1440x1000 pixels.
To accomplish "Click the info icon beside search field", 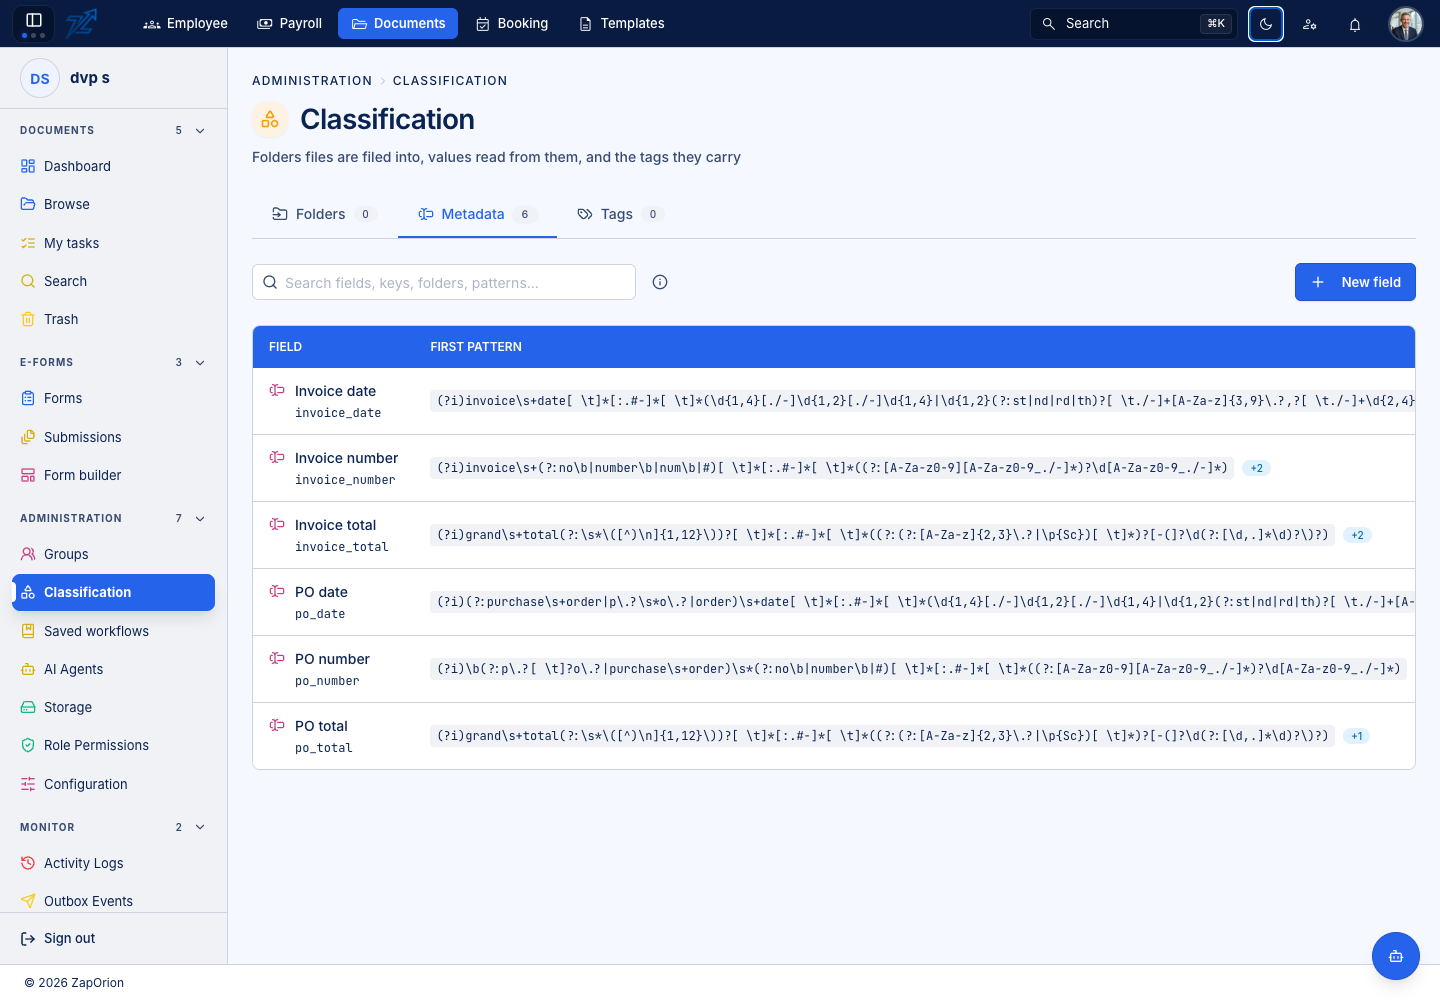I will click(660, 282).
